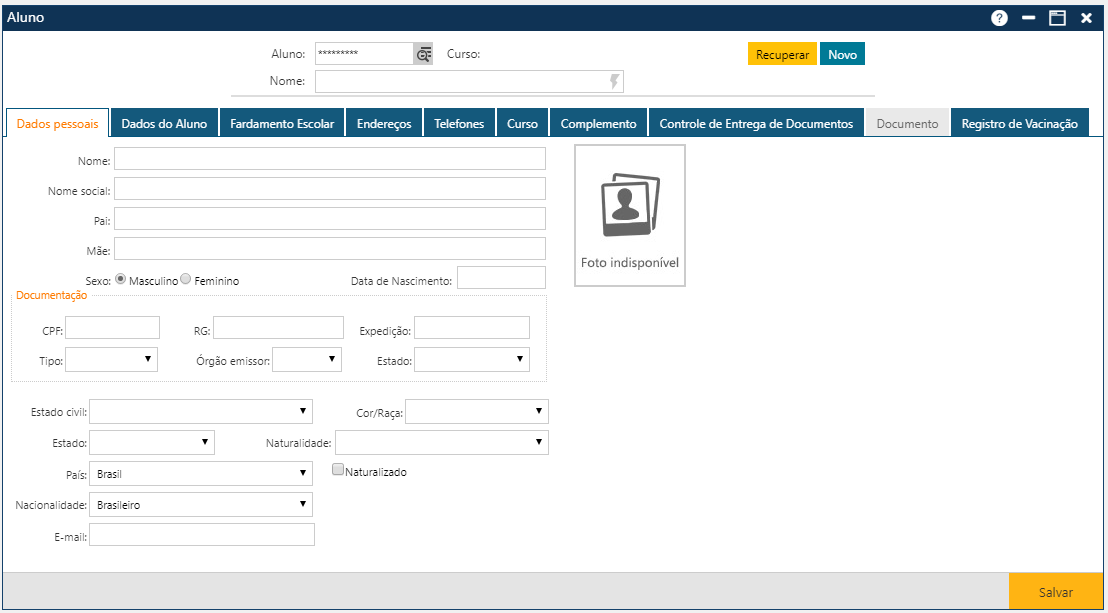Switch to the Endereços tab
The height and width of the screenshot is (613, 1108).
pos(384,123)
